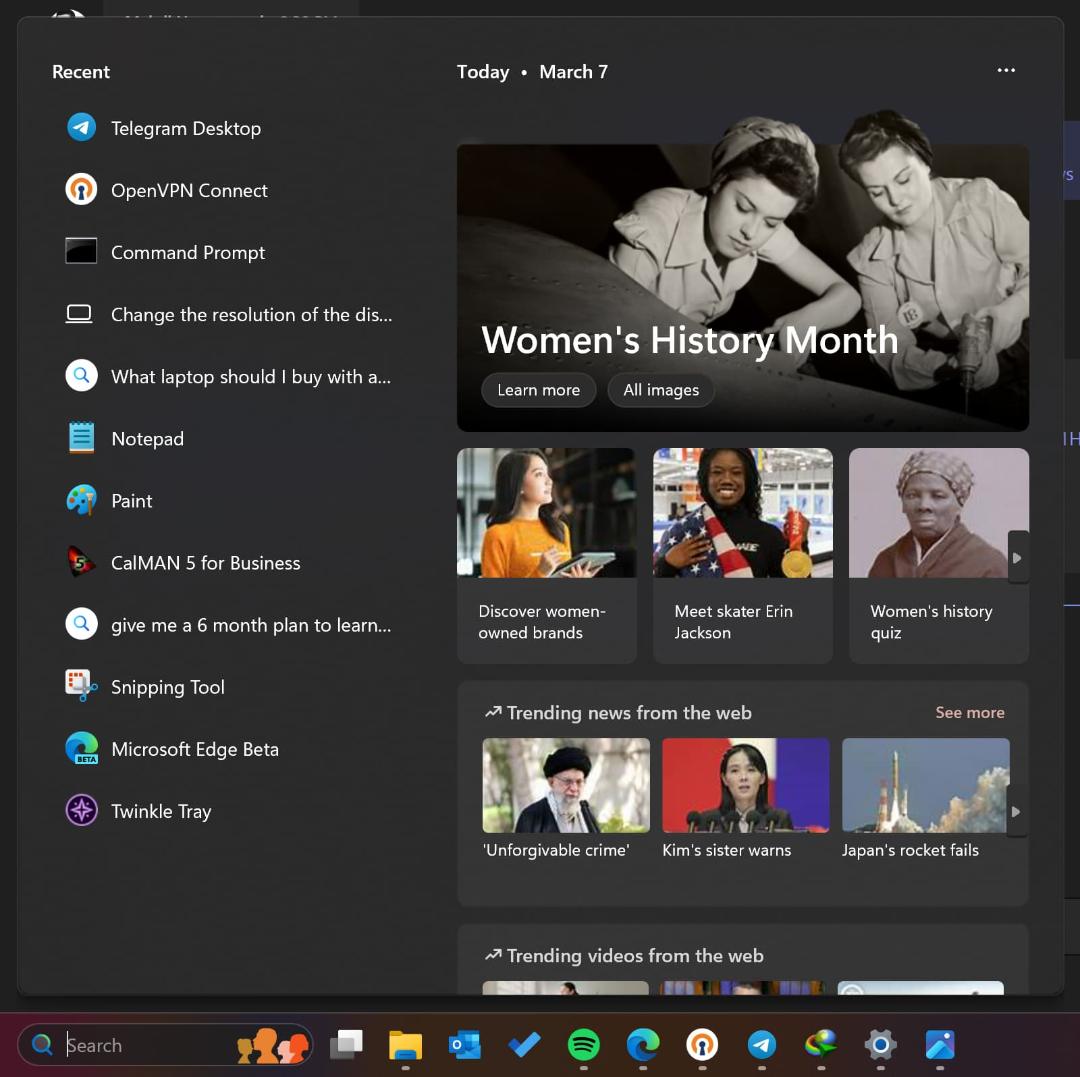The height and width of the screenshot is (1077, 1080).
Task: Click the All images button
Action: coord(661,390)
